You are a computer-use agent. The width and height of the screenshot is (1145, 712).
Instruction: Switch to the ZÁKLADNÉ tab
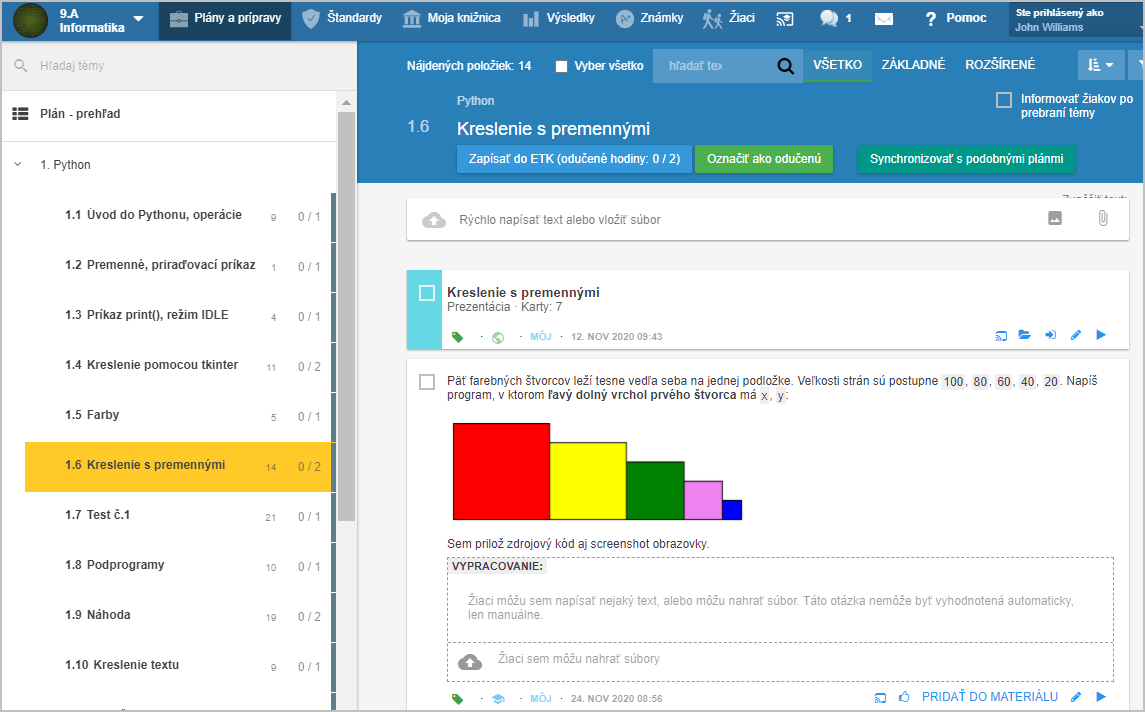pos(912,65)
